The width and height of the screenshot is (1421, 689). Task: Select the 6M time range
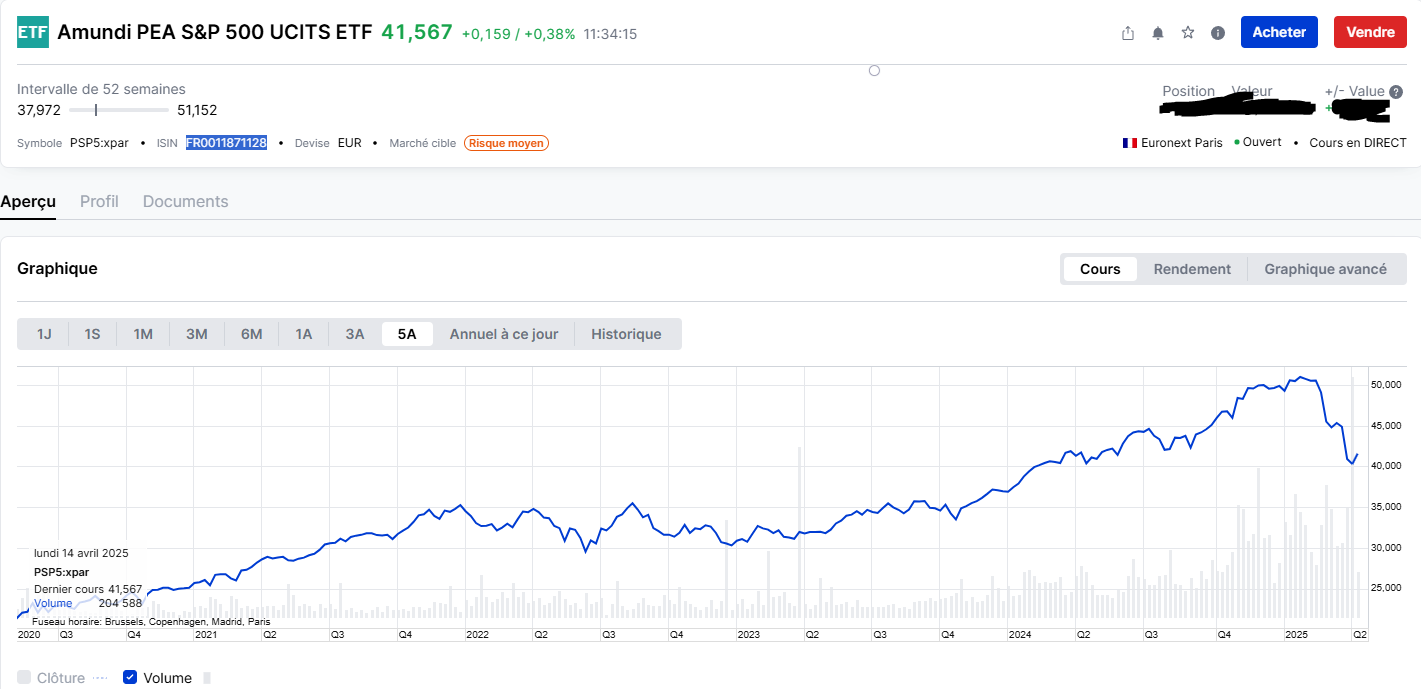coord(251,334)
